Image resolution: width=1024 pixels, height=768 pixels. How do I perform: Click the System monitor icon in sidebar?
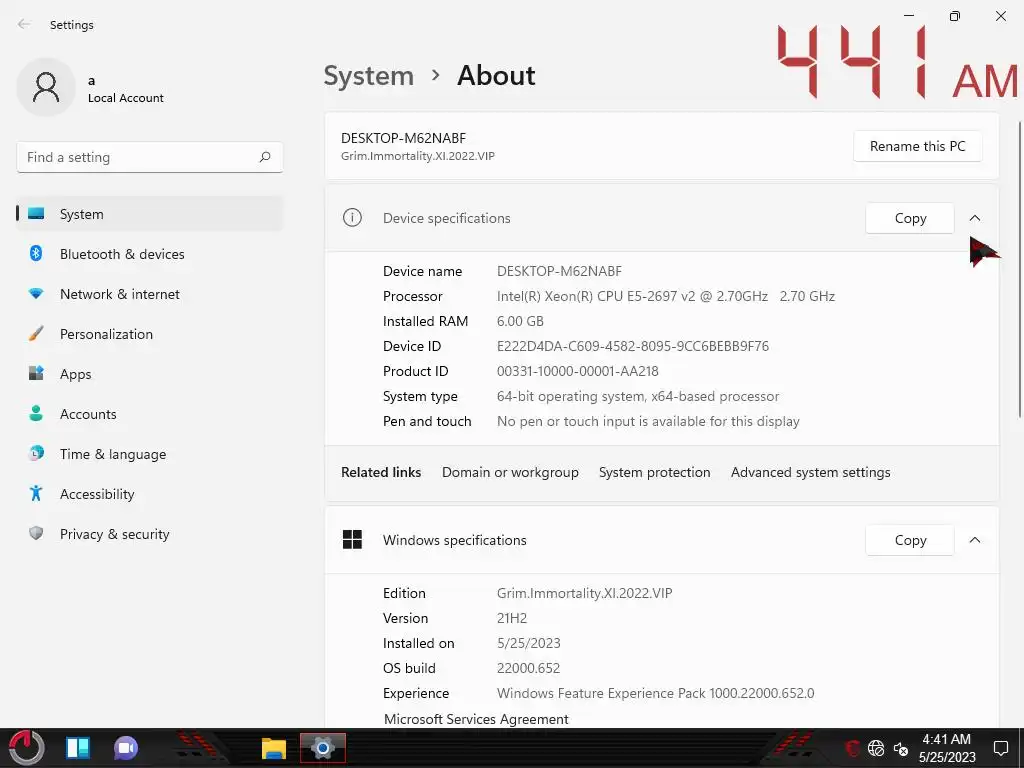click(36, 214)
